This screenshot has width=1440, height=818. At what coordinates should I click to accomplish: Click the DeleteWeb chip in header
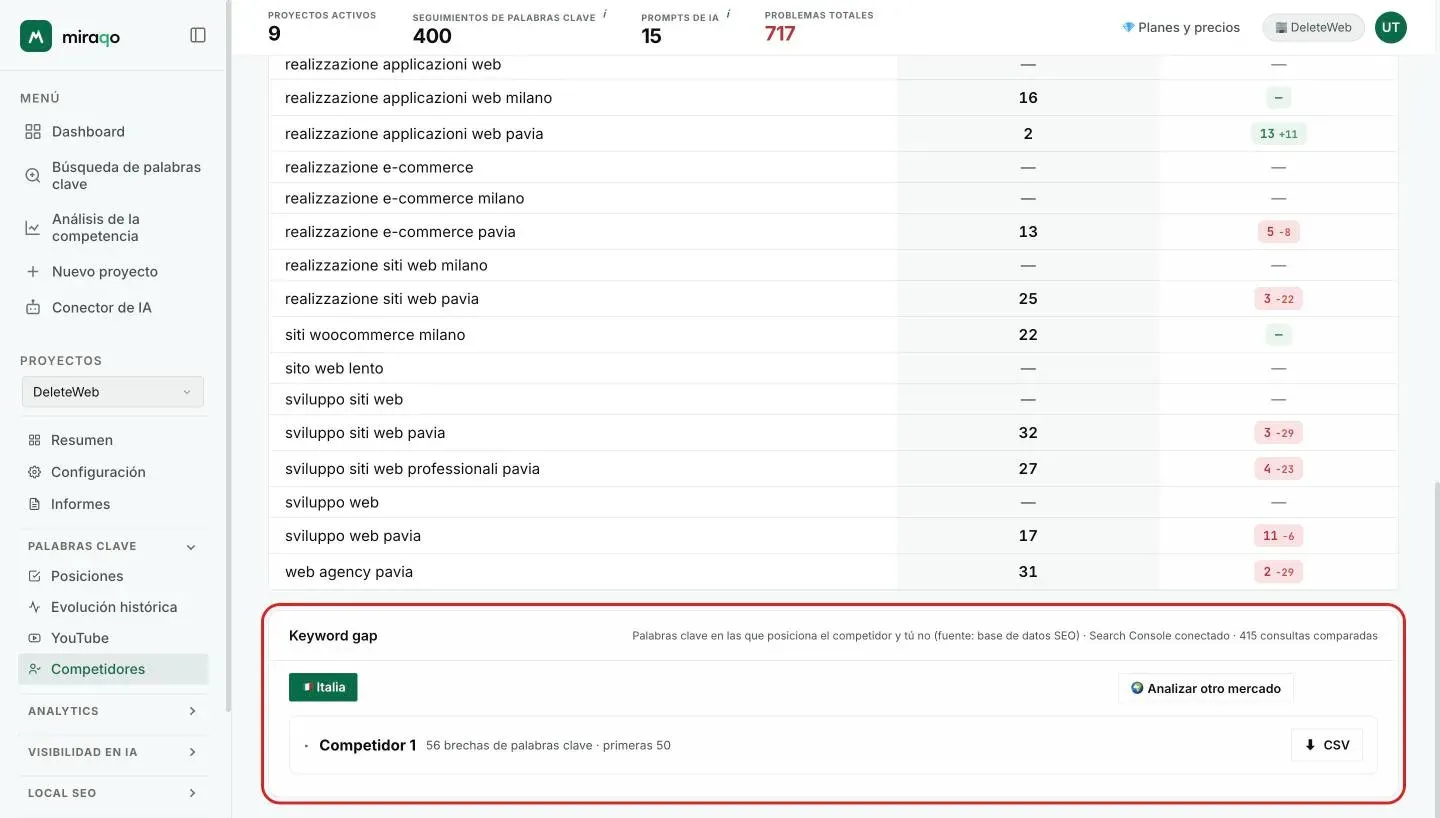1314,28
